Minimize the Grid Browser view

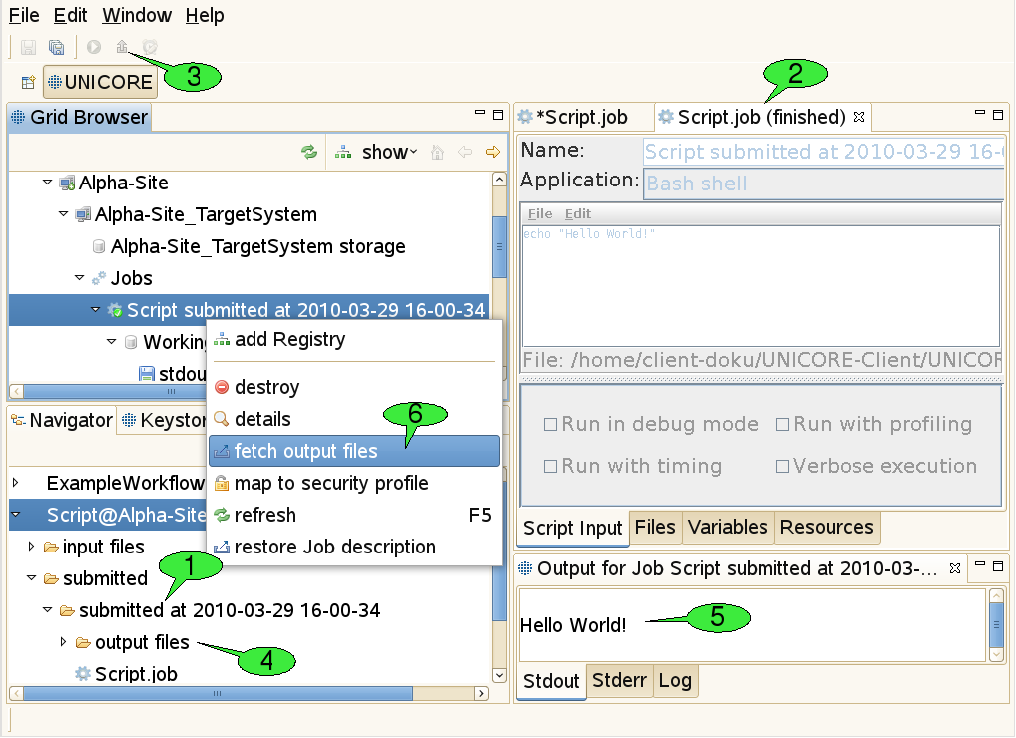click(x=479, y=113)
